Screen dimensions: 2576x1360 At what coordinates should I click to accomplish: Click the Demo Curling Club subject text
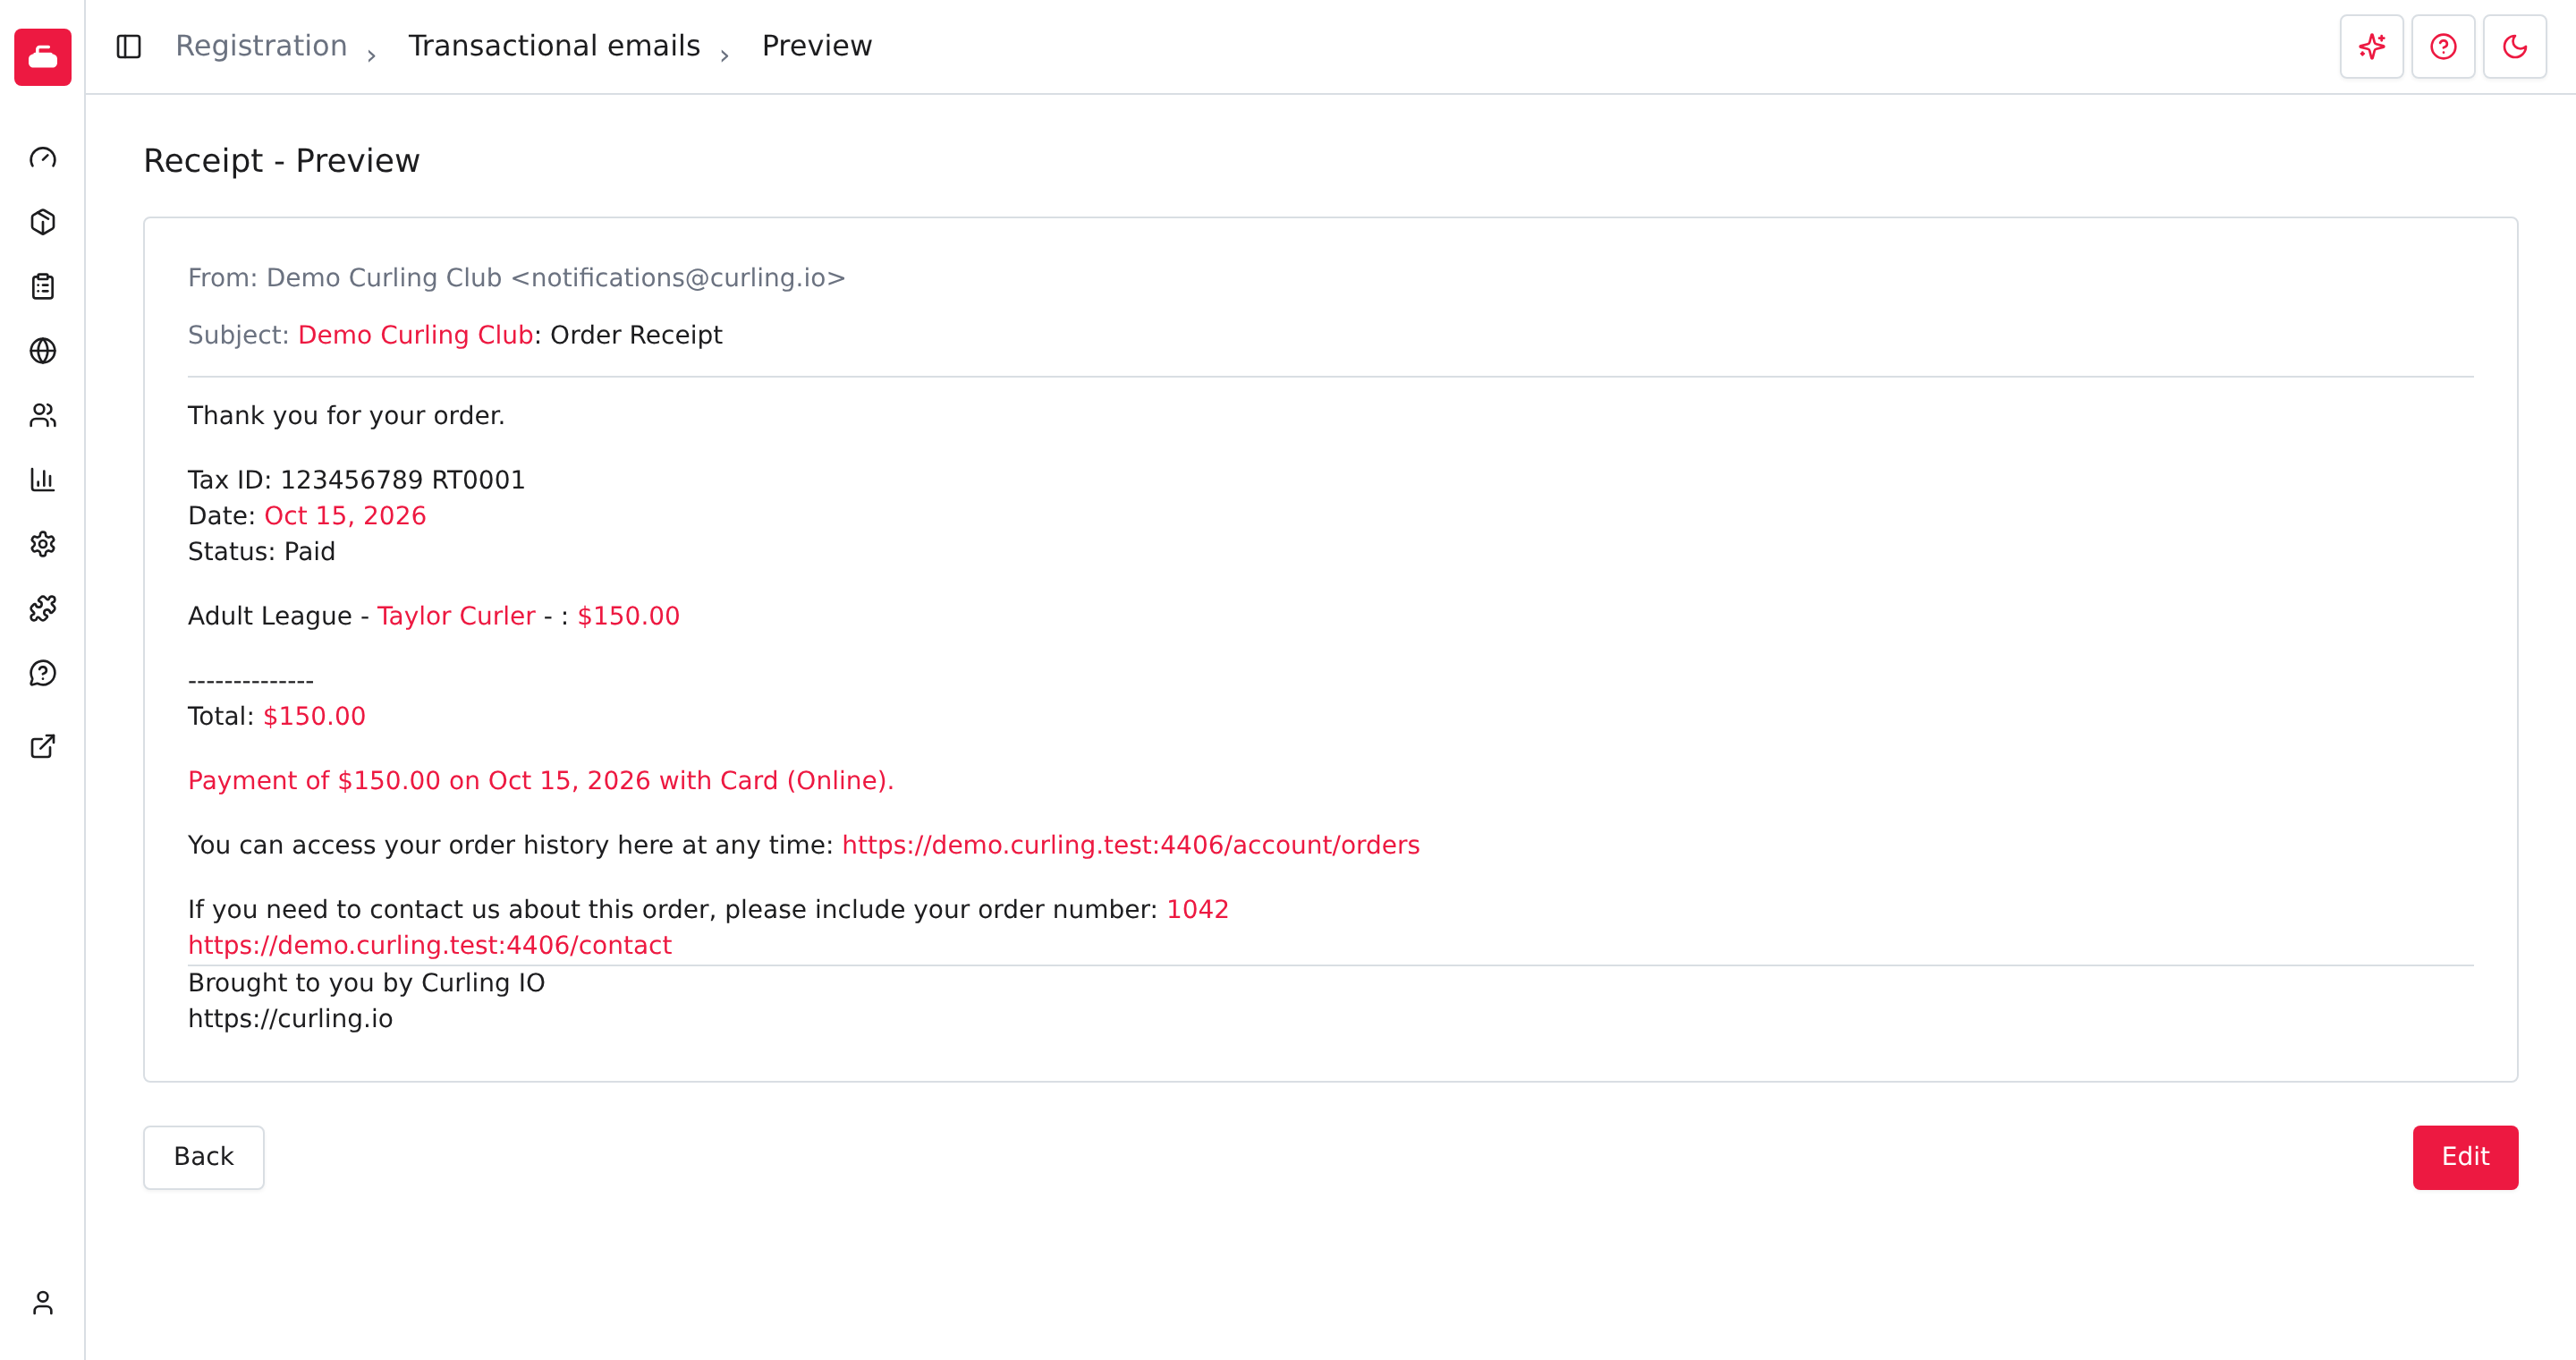pos(415,335)
